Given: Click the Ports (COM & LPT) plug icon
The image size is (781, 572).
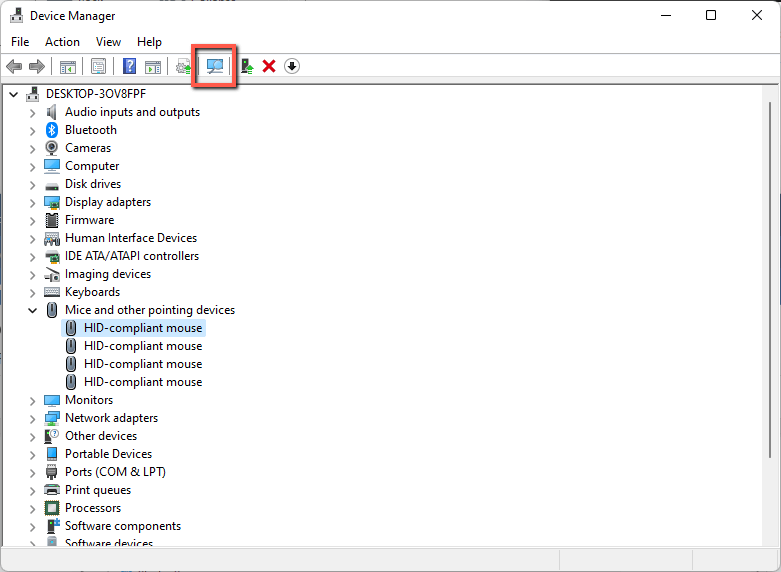Looking at the screenshot, I should (x=52, y=472).
